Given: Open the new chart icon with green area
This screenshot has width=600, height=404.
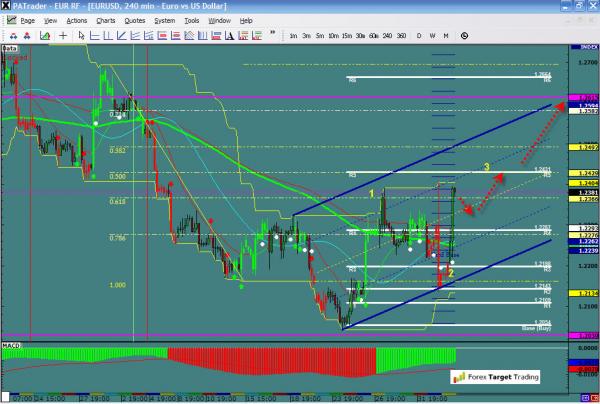Looking at the screenshot, I should [x=45, y=36].
